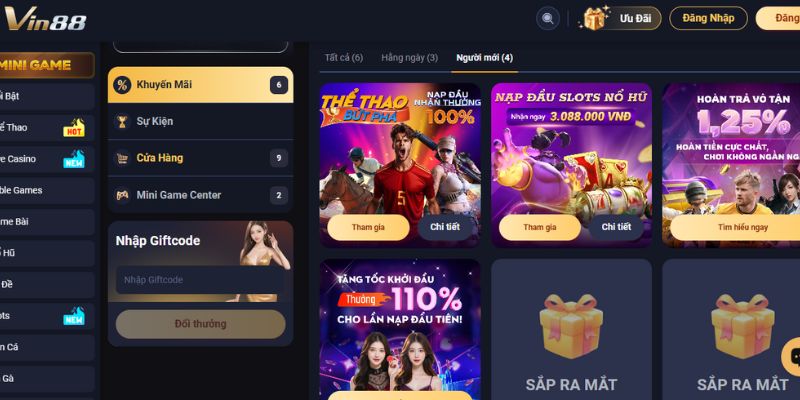Open the 110% Tăng Tốc Khởi Đầu promo banner

point(399,329)
